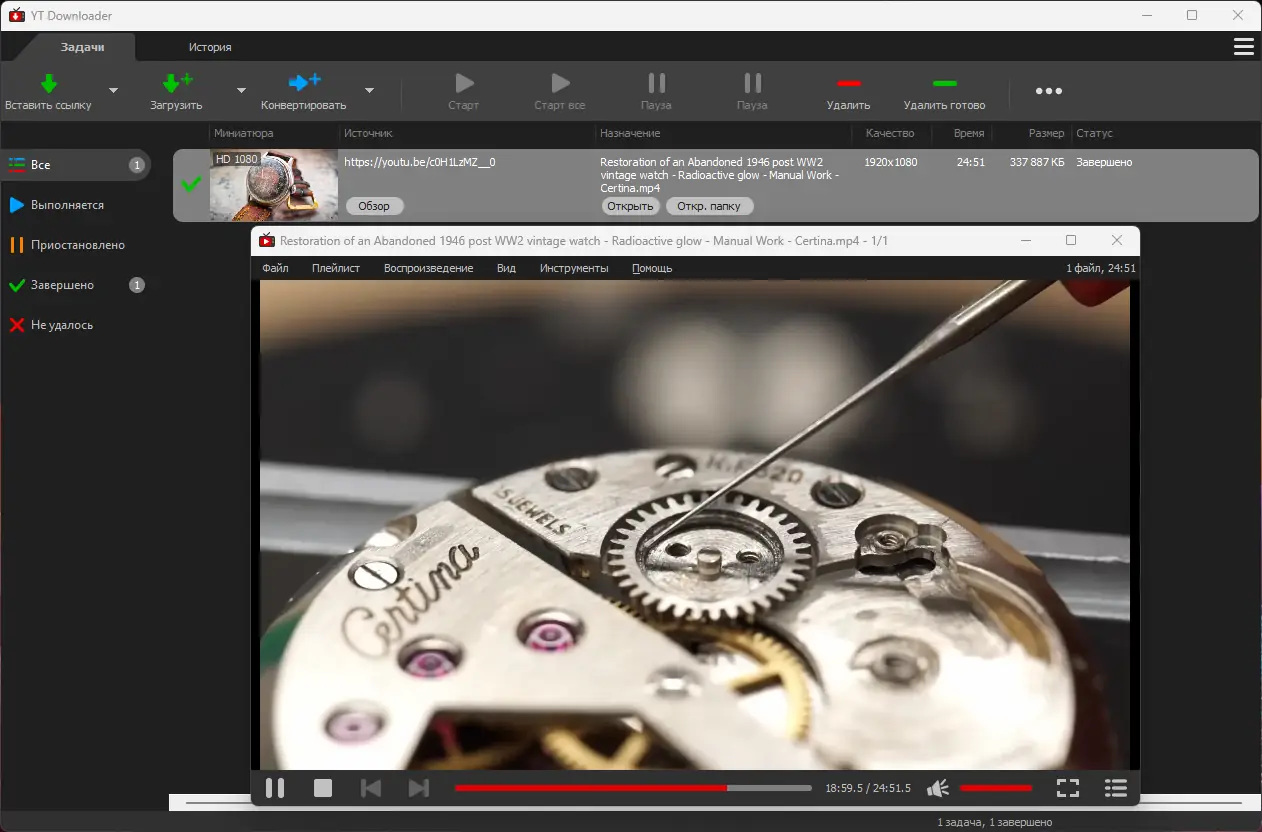Select the Приостановлено filter in sidebar
The height and width of the screenshot is (832, 1262).
click(x=76, y=245)
